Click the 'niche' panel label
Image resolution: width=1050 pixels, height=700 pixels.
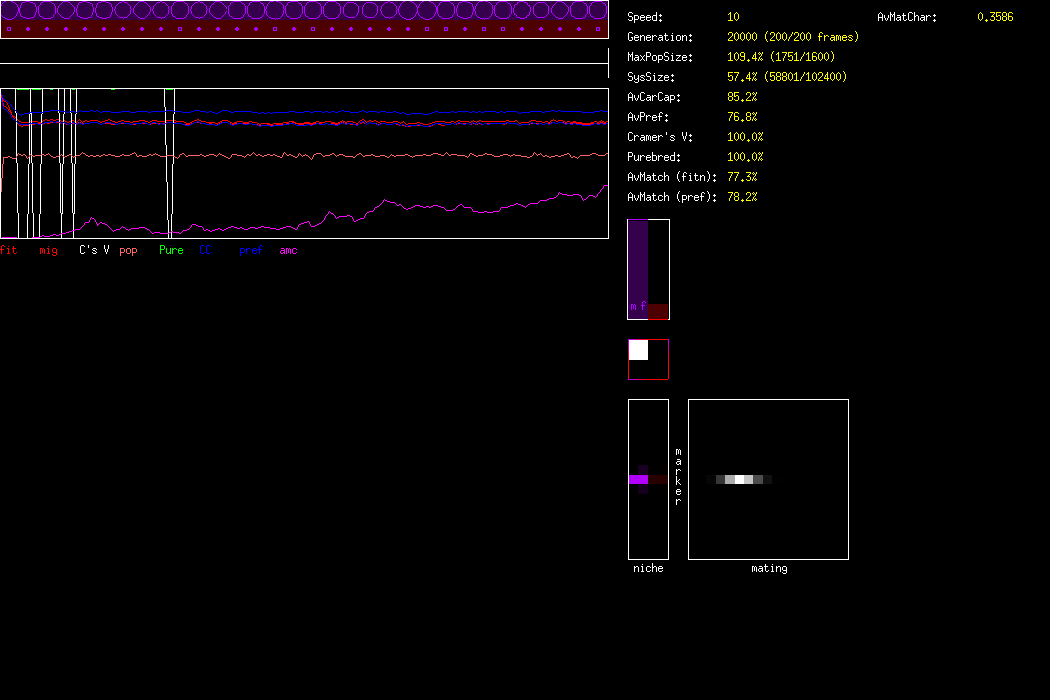648,568
